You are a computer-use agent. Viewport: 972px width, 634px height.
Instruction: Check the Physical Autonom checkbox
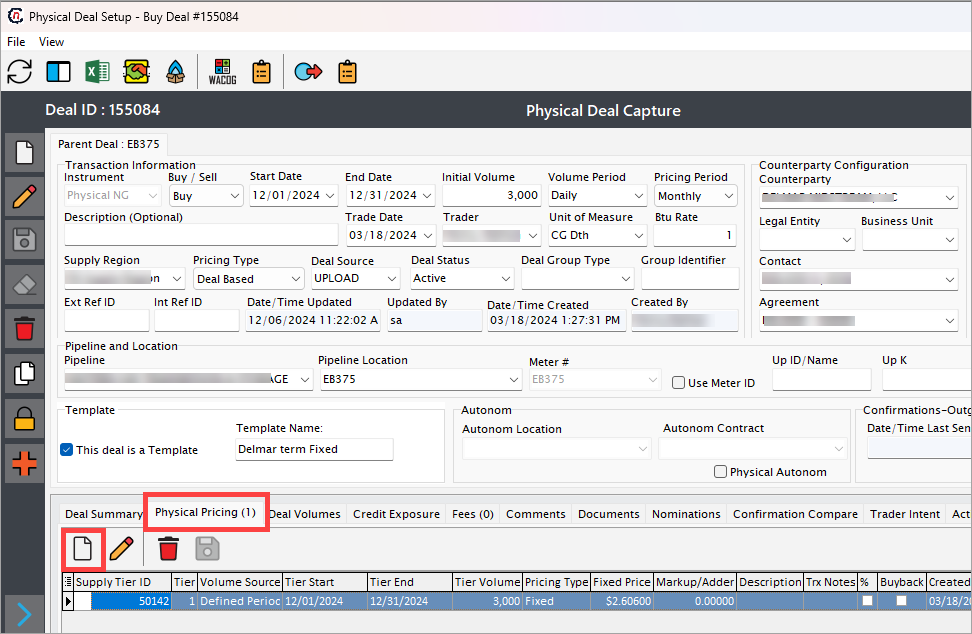point(720,472)
